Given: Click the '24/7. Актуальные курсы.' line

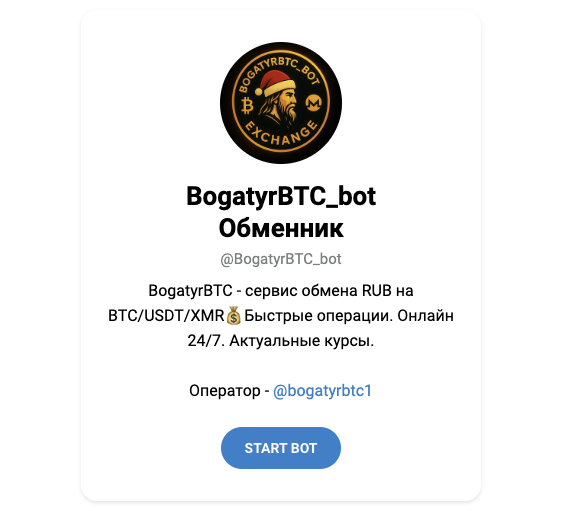Looking at the screenshot, I should (x=281, y=341).
